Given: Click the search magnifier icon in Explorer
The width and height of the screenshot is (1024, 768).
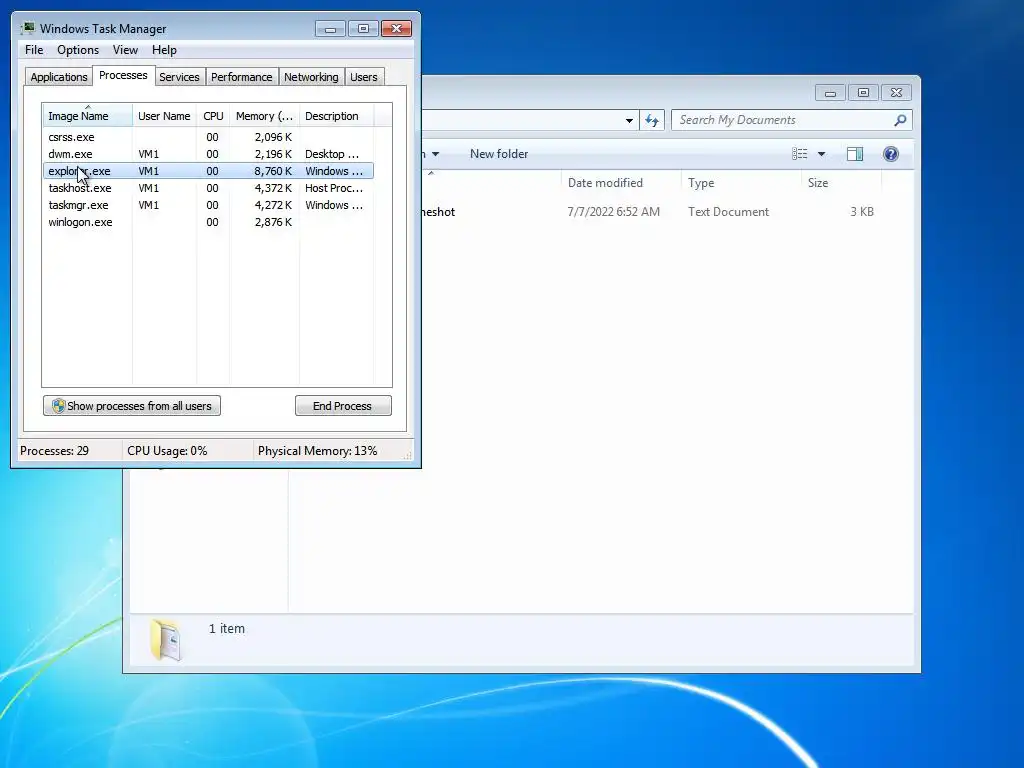Looking at the screenshot, I should coord(900,120).
